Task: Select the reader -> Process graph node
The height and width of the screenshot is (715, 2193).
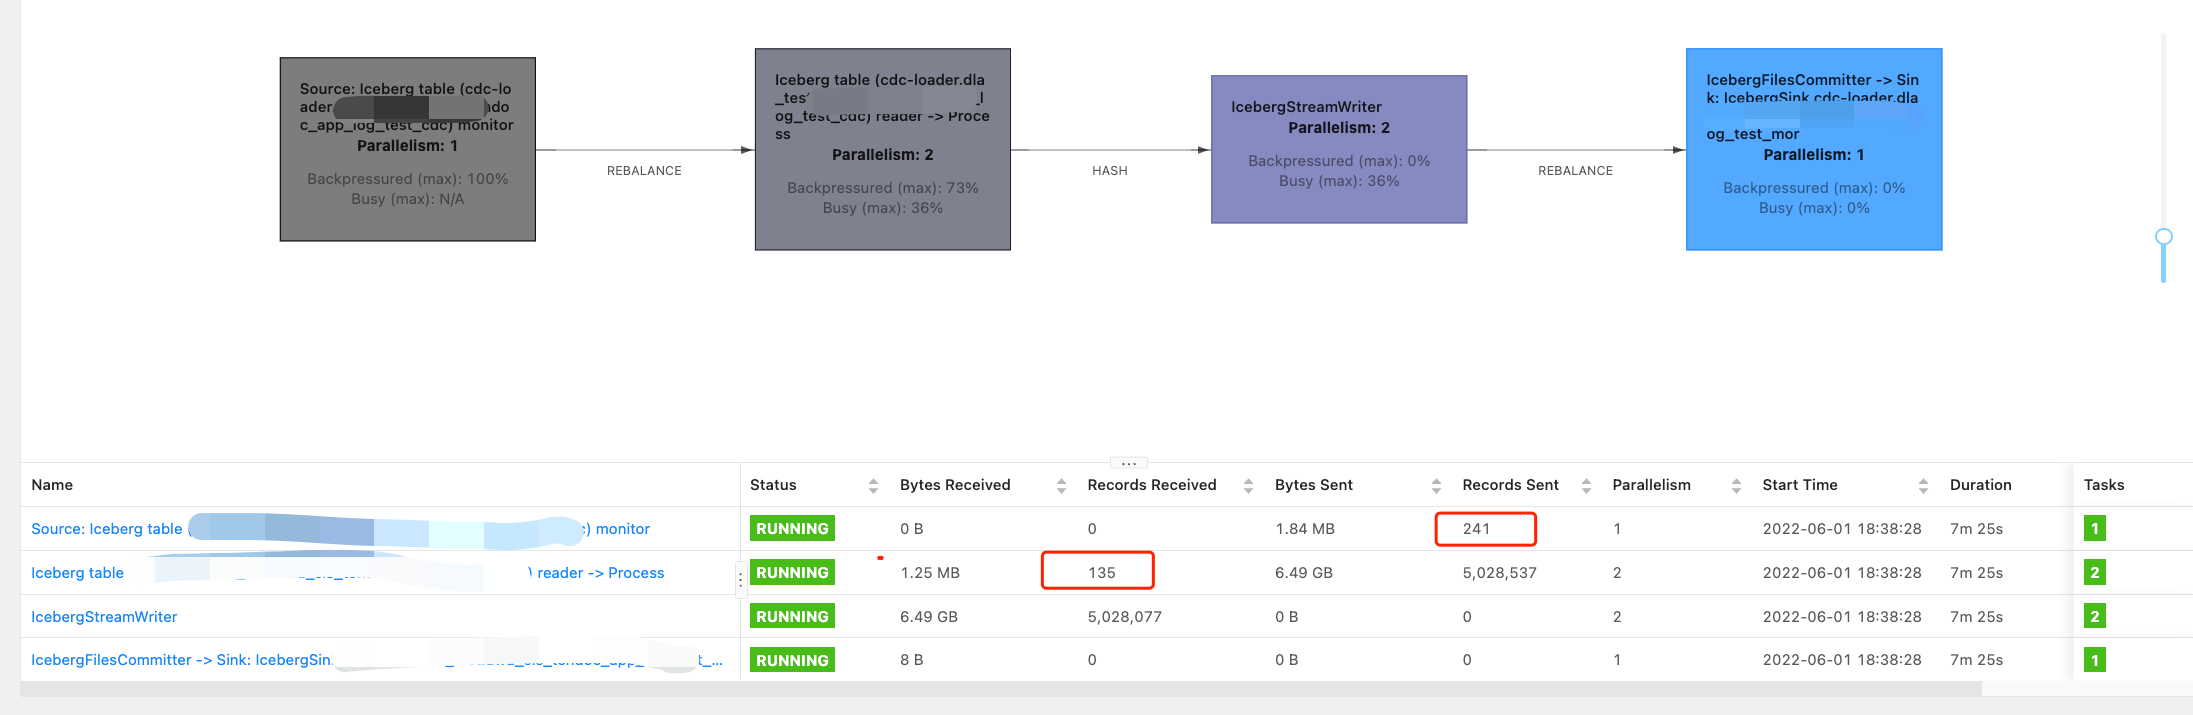Action: (x=883, y=149)
